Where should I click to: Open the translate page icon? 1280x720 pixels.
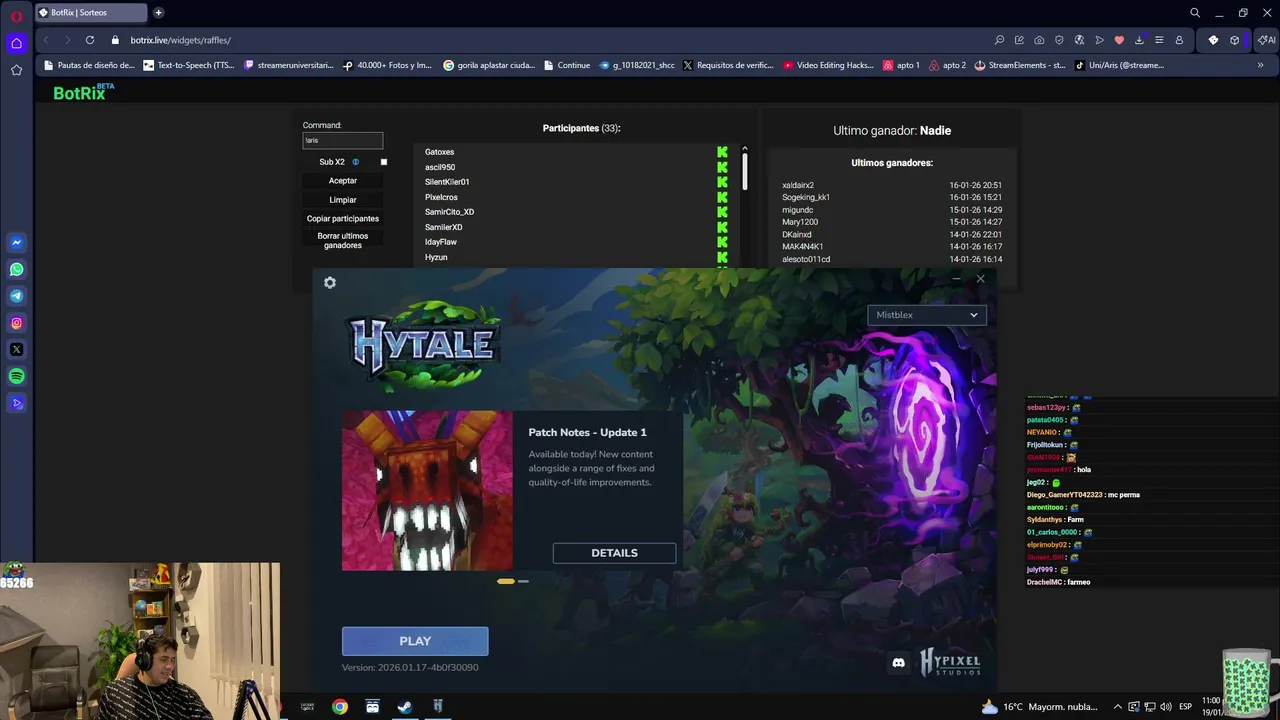click(x=1079, y=40)
